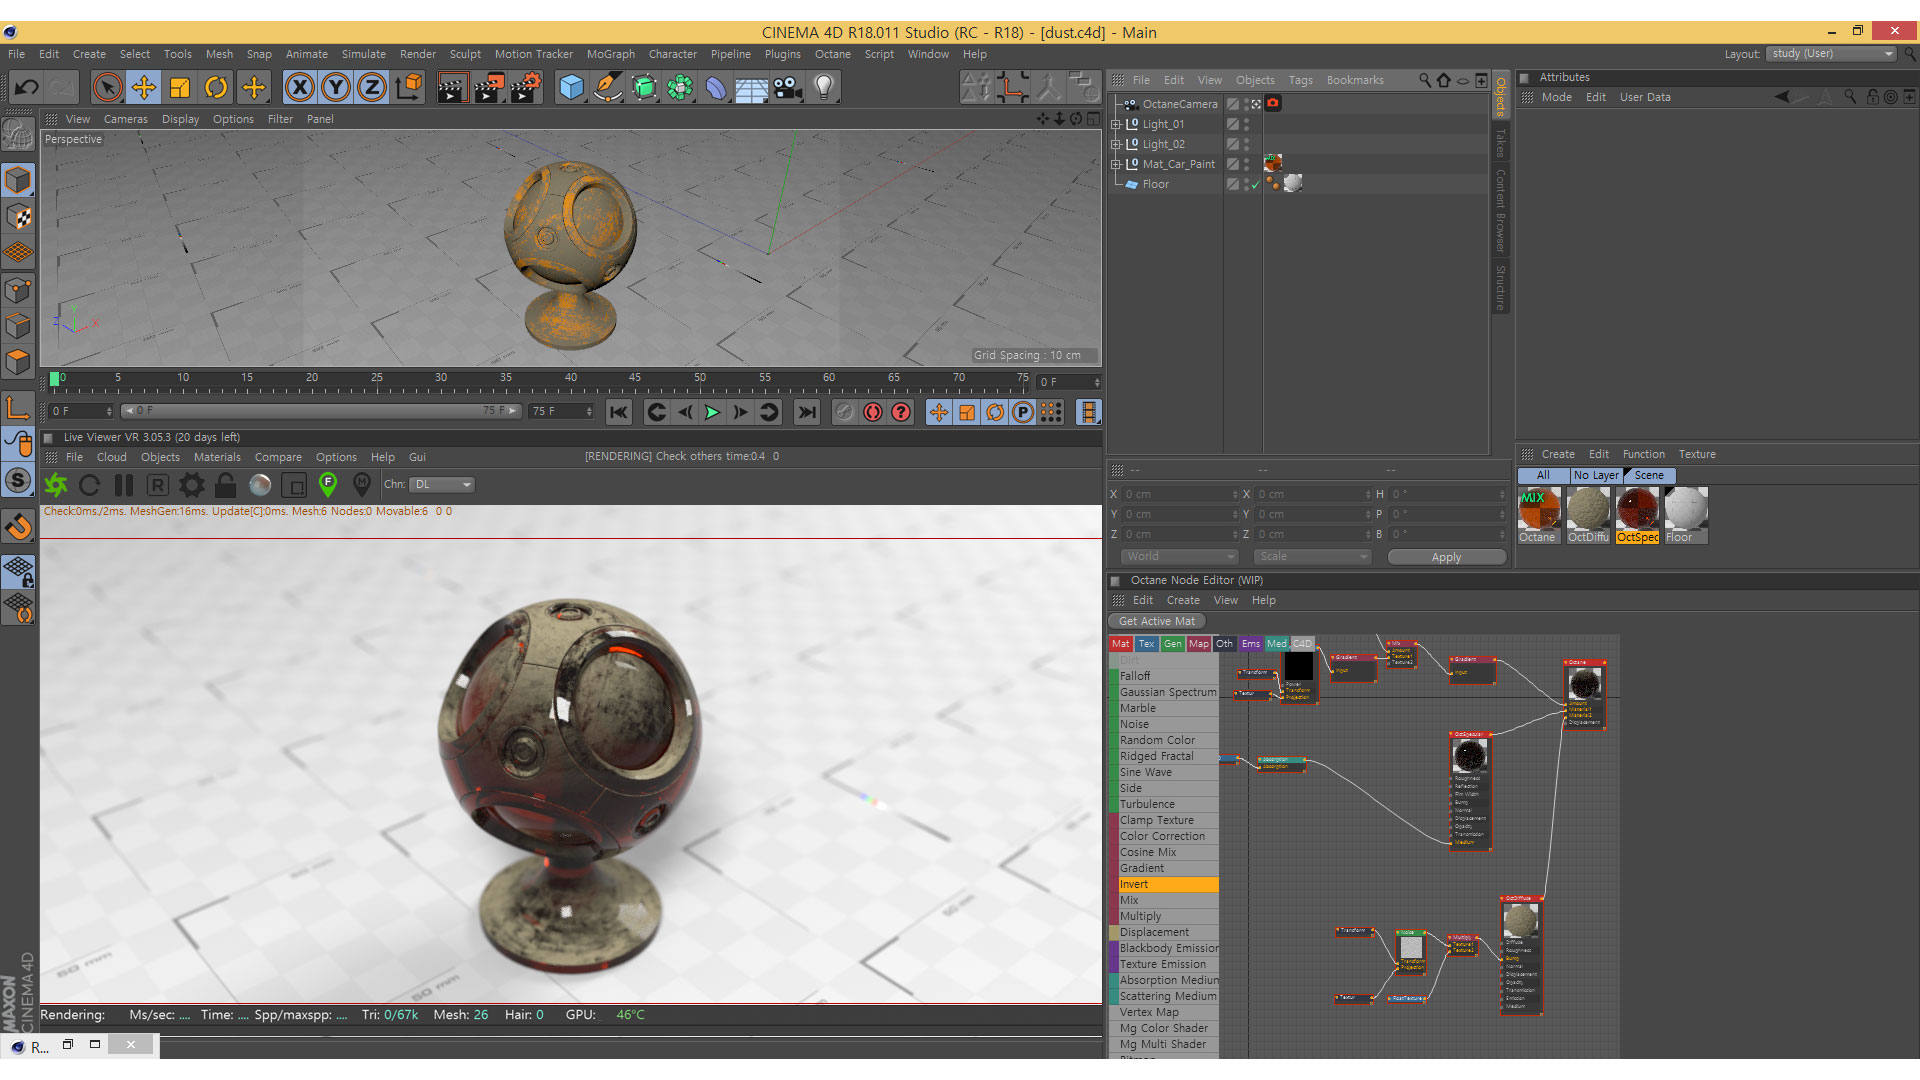Enable Octane focus picker
The width and height of the screenshot is (1920, 1080).
tap(328, 485)
